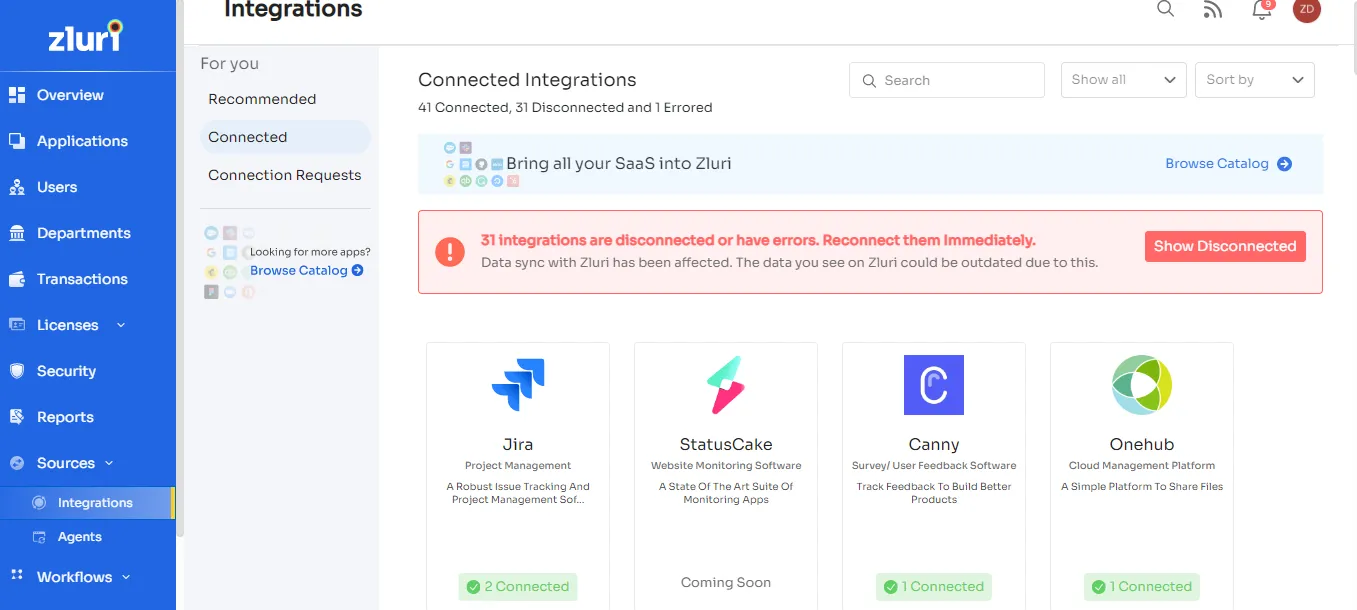Click the 2 Connected badge on Jira
The width and height of the screenshot is (1357, 610).
point(518,587)
